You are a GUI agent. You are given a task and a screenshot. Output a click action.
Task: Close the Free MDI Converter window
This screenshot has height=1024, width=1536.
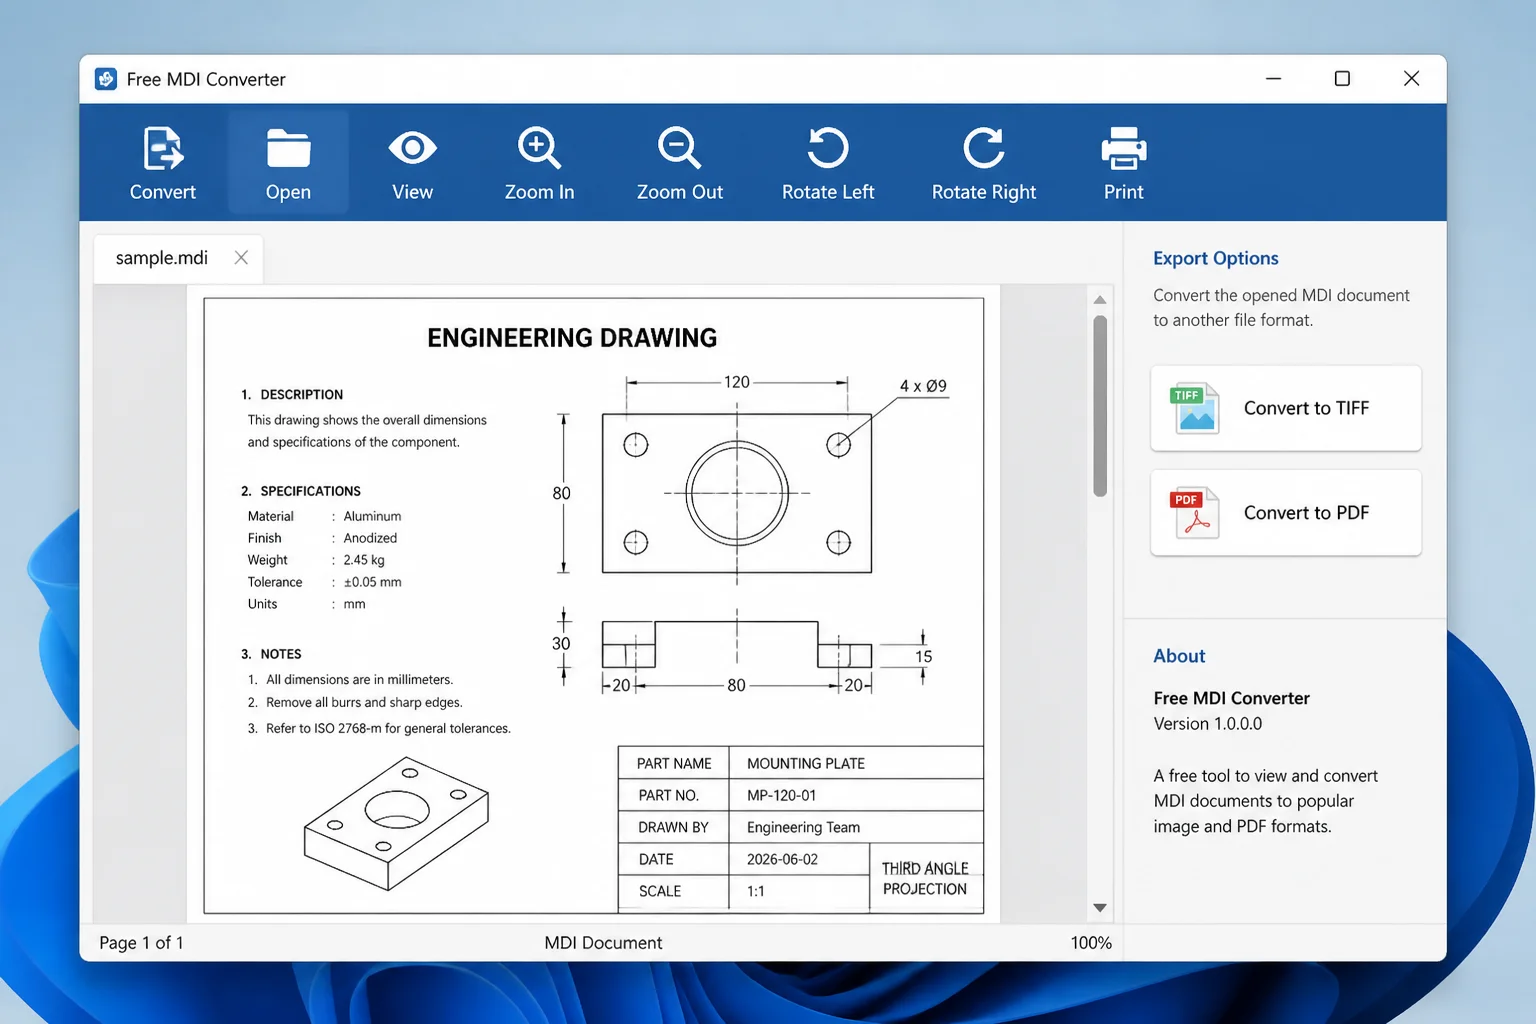click(x=1411, y=78)
